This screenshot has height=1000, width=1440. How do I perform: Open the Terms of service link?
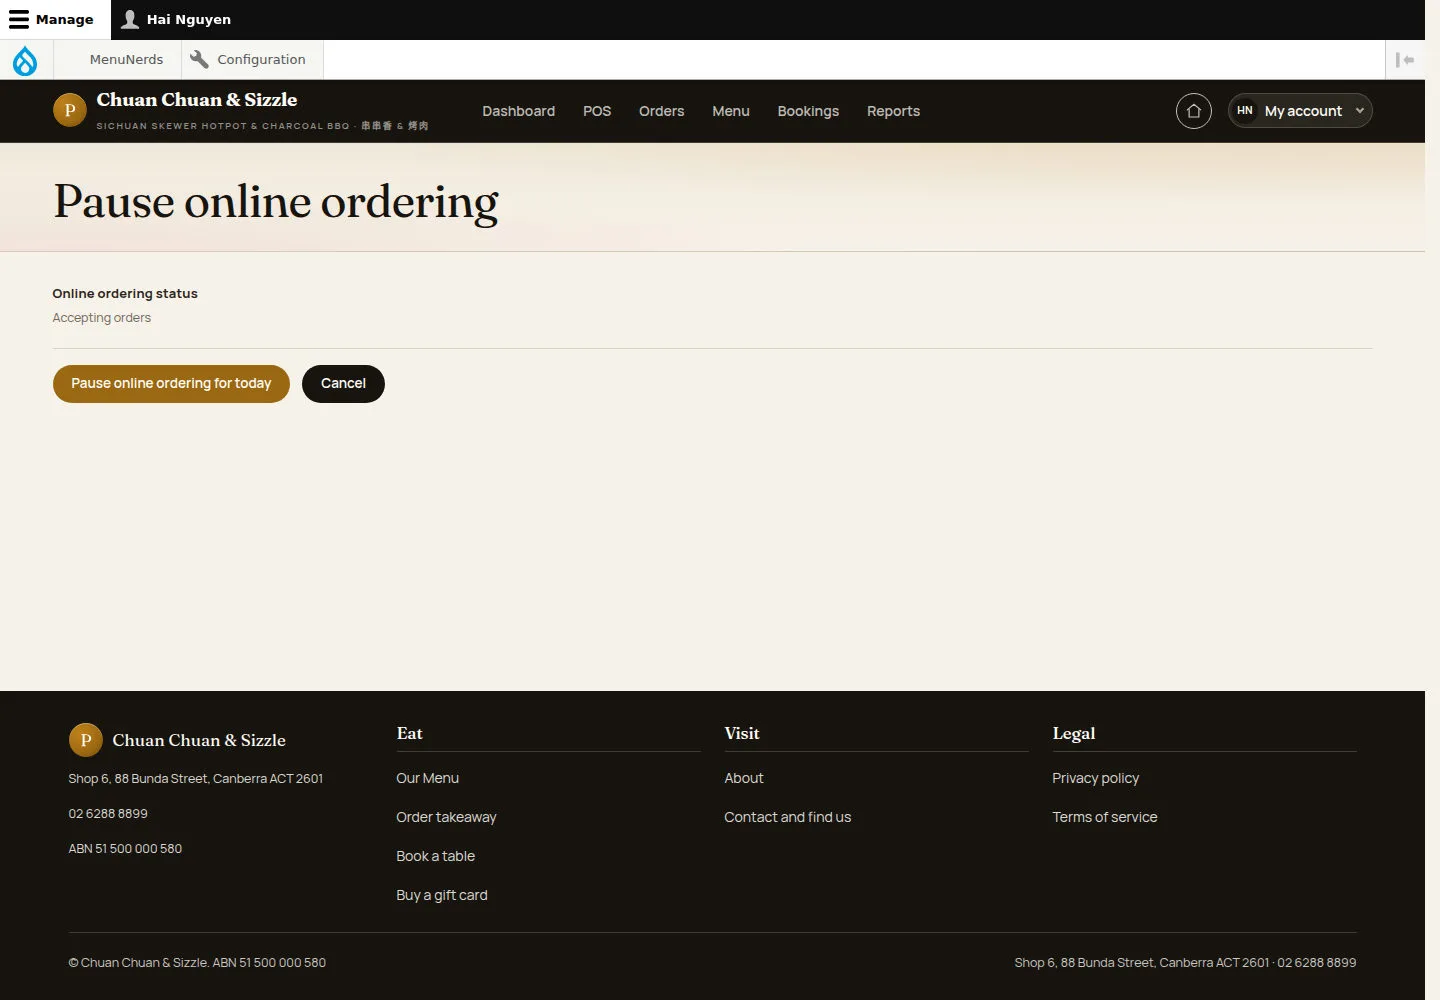pos(1104,817)
